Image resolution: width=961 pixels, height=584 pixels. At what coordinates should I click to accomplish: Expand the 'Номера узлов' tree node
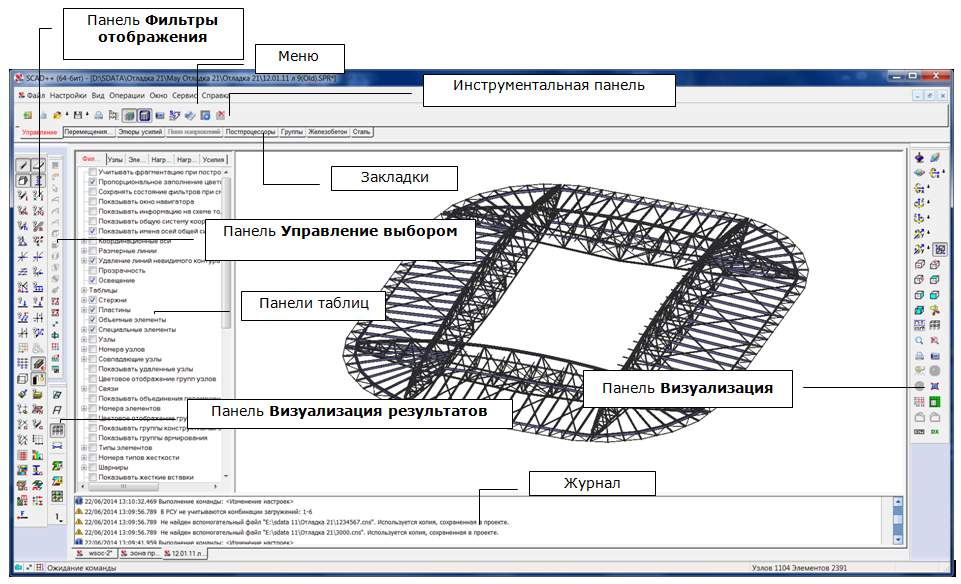(84, 349)
